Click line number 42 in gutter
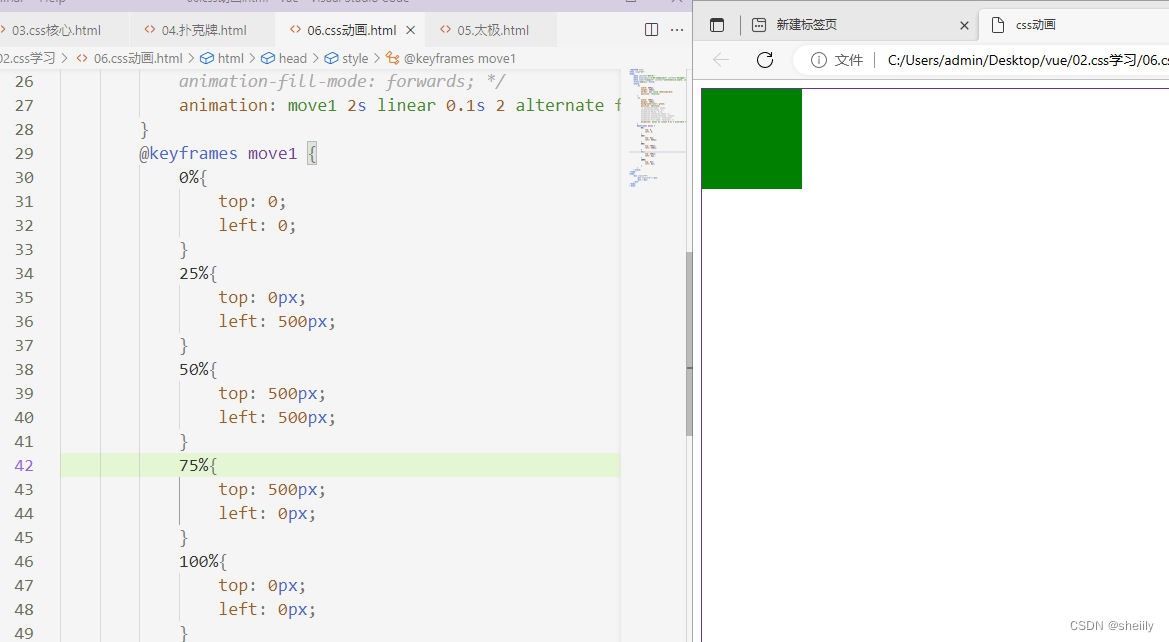 pyautogui.click(x=24, y=465)
